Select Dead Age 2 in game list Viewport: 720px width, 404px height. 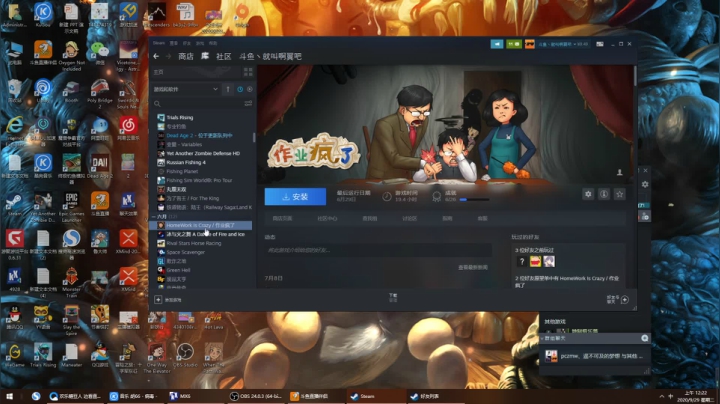coord(199,135)
